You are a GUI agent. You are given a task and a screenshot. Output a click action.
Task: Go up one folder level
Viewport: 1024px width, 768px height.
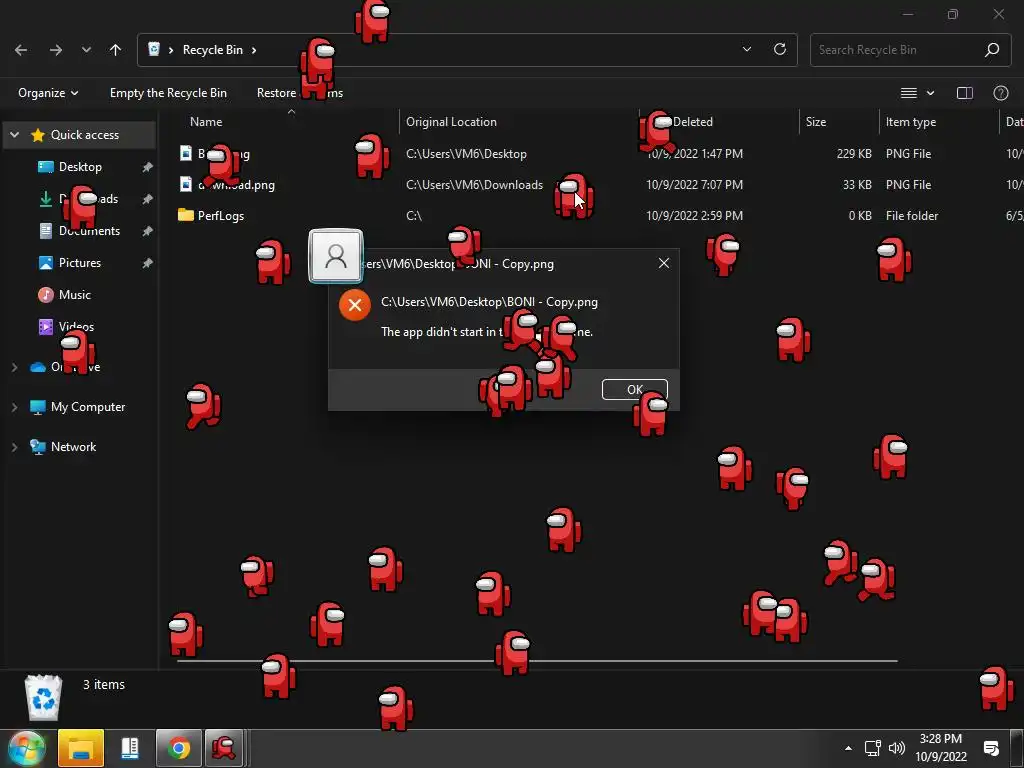116,50
